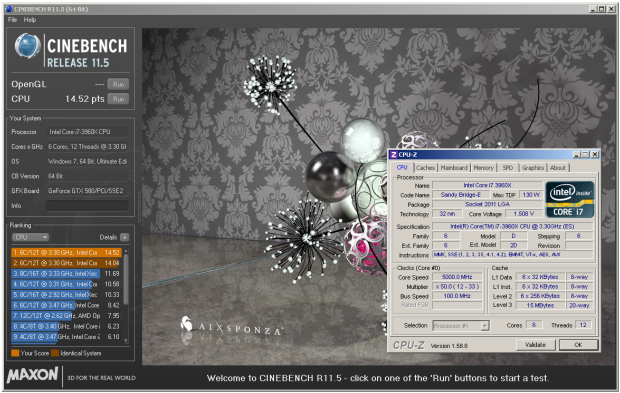
Task: Select ranking row 4 with score 10.58
Action: tap(66, 284)
